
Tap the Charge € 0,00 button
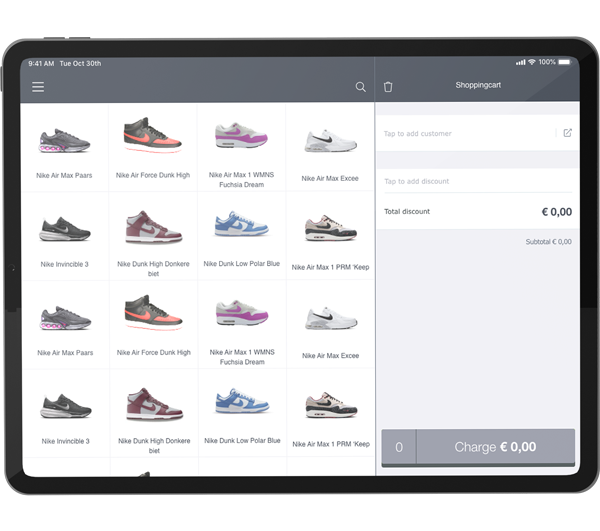click(x=496, y=447)
